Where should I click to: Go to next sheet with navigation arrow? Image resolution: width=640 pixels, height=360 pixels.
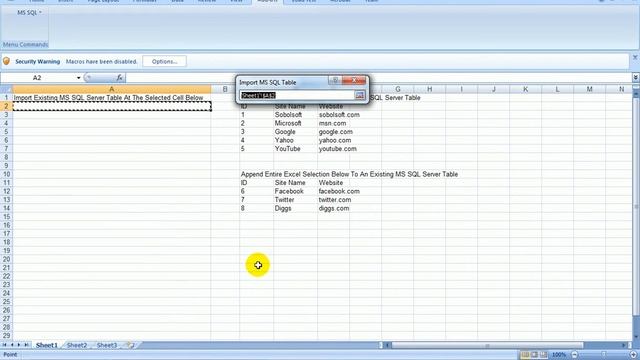click(x=19, y=345)
